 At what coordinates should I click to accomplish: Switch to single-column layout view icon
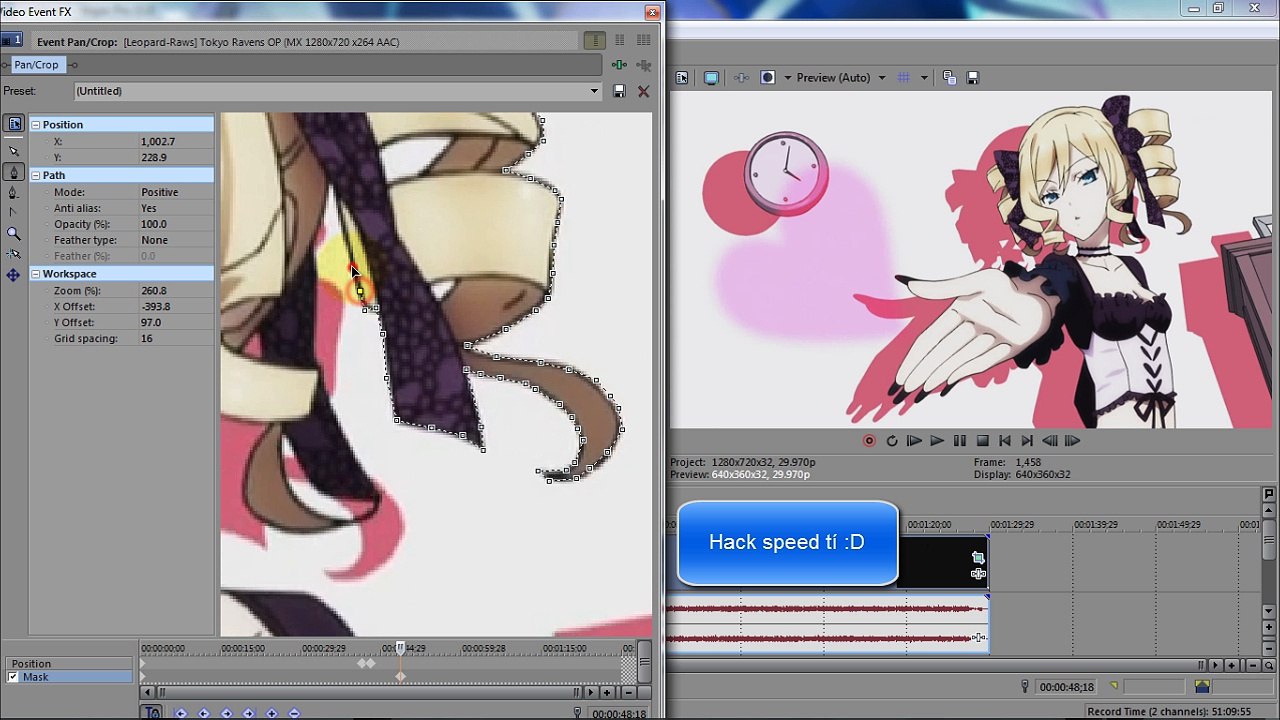pos(594,41)
